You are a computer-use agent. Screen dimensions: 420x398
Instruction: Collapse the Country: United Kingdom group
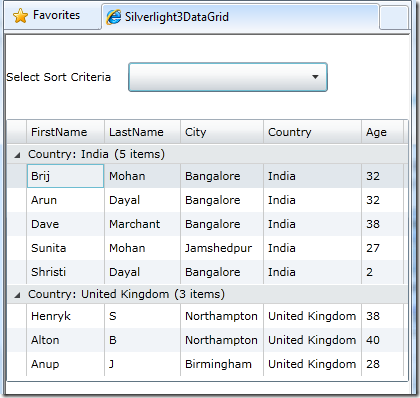pos(17,295)
